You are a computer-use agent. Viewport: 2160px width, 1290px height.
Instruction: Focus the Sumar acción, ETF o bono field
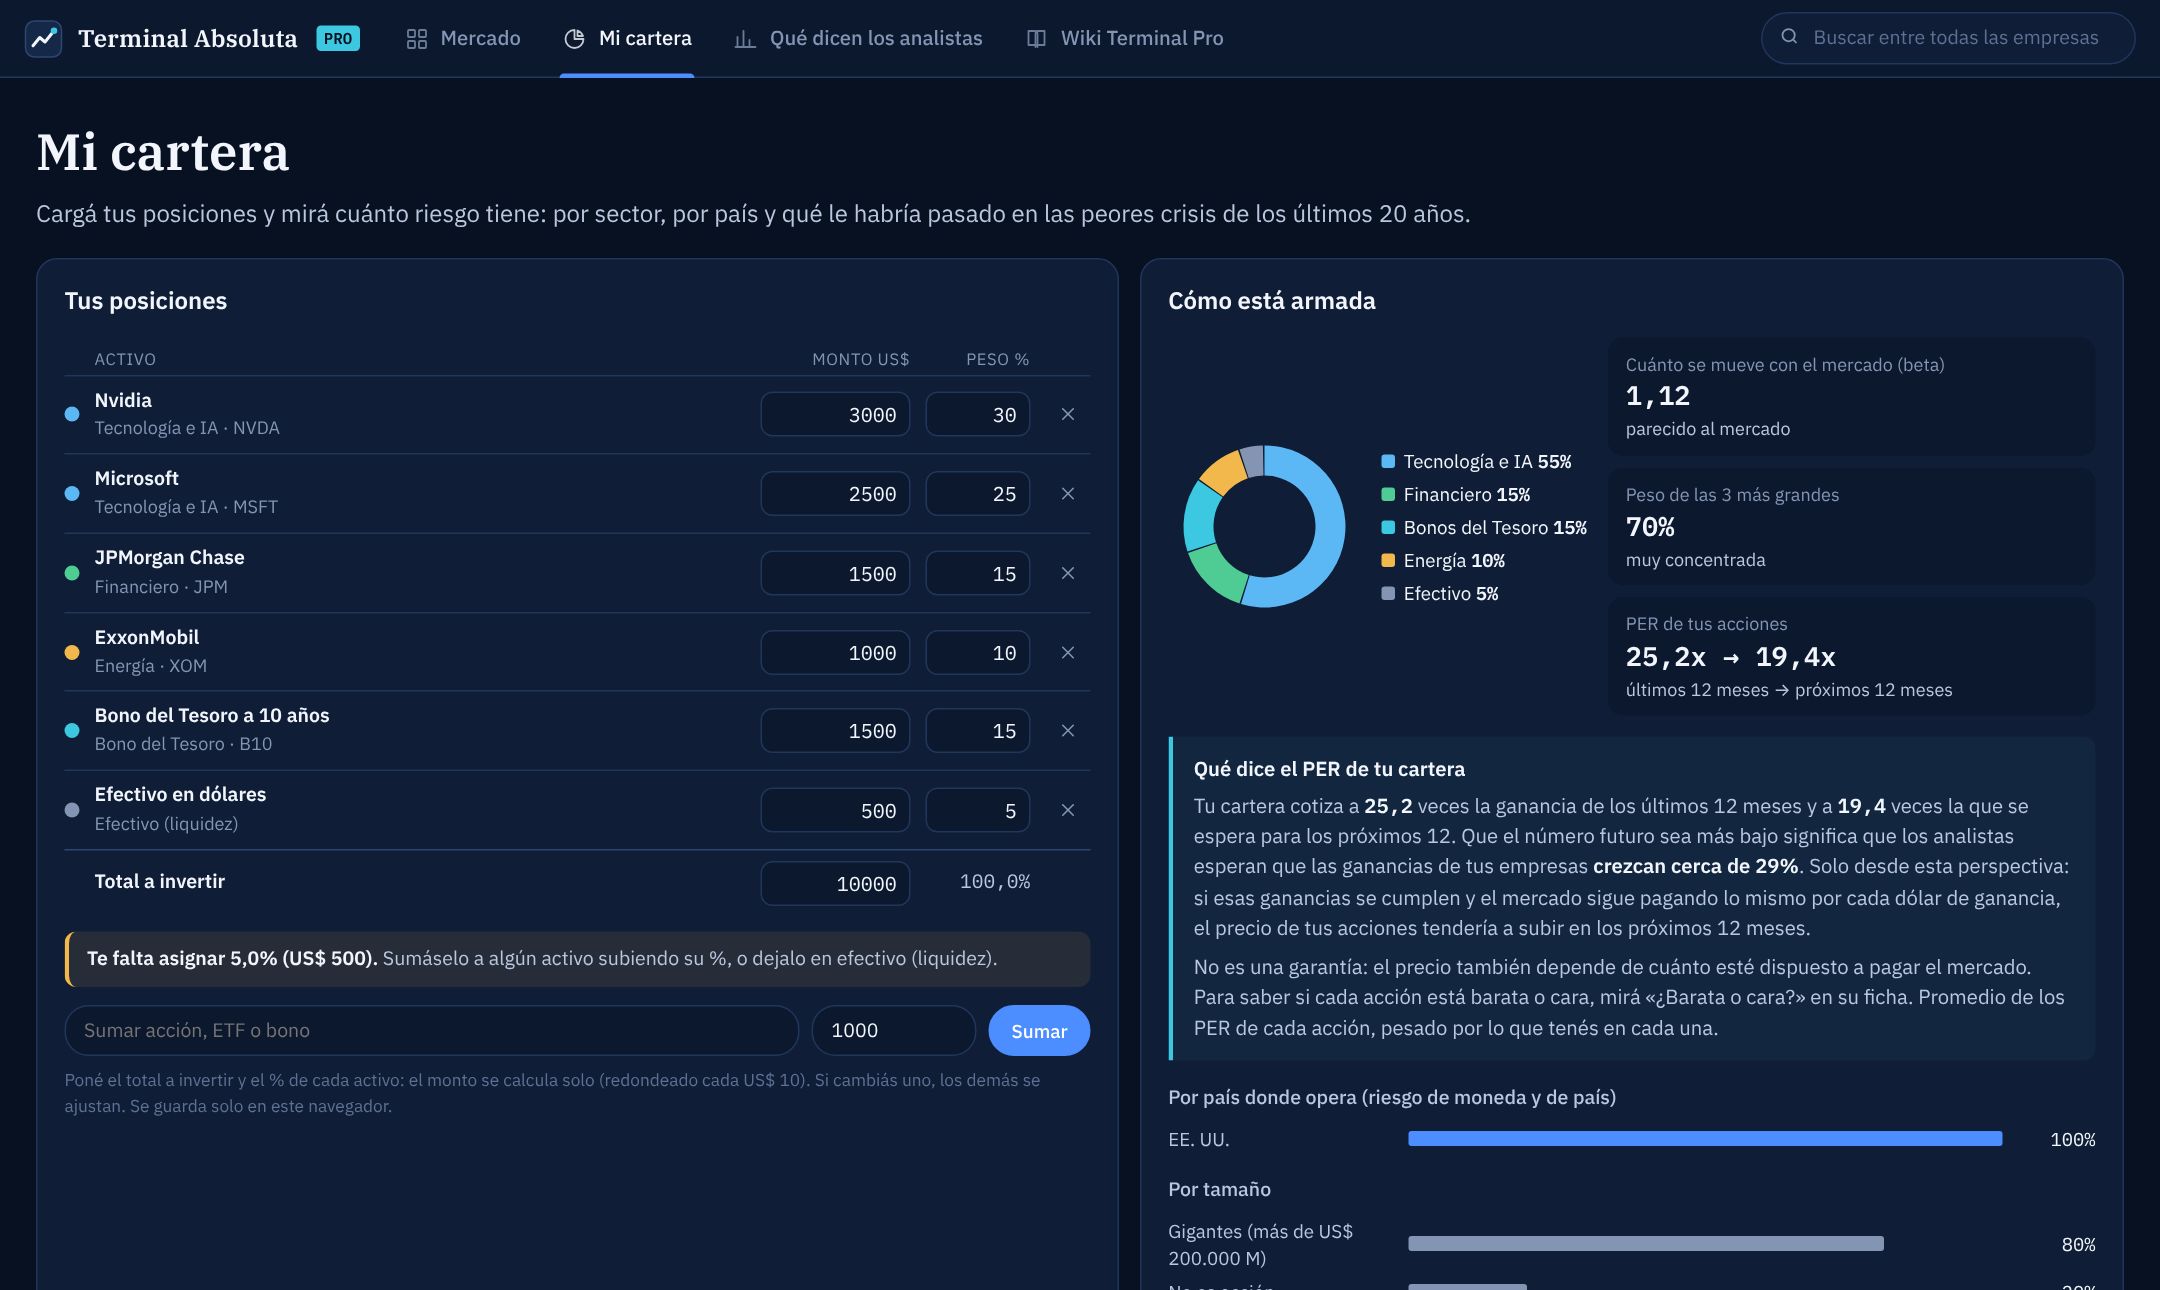click(431, 1030)
